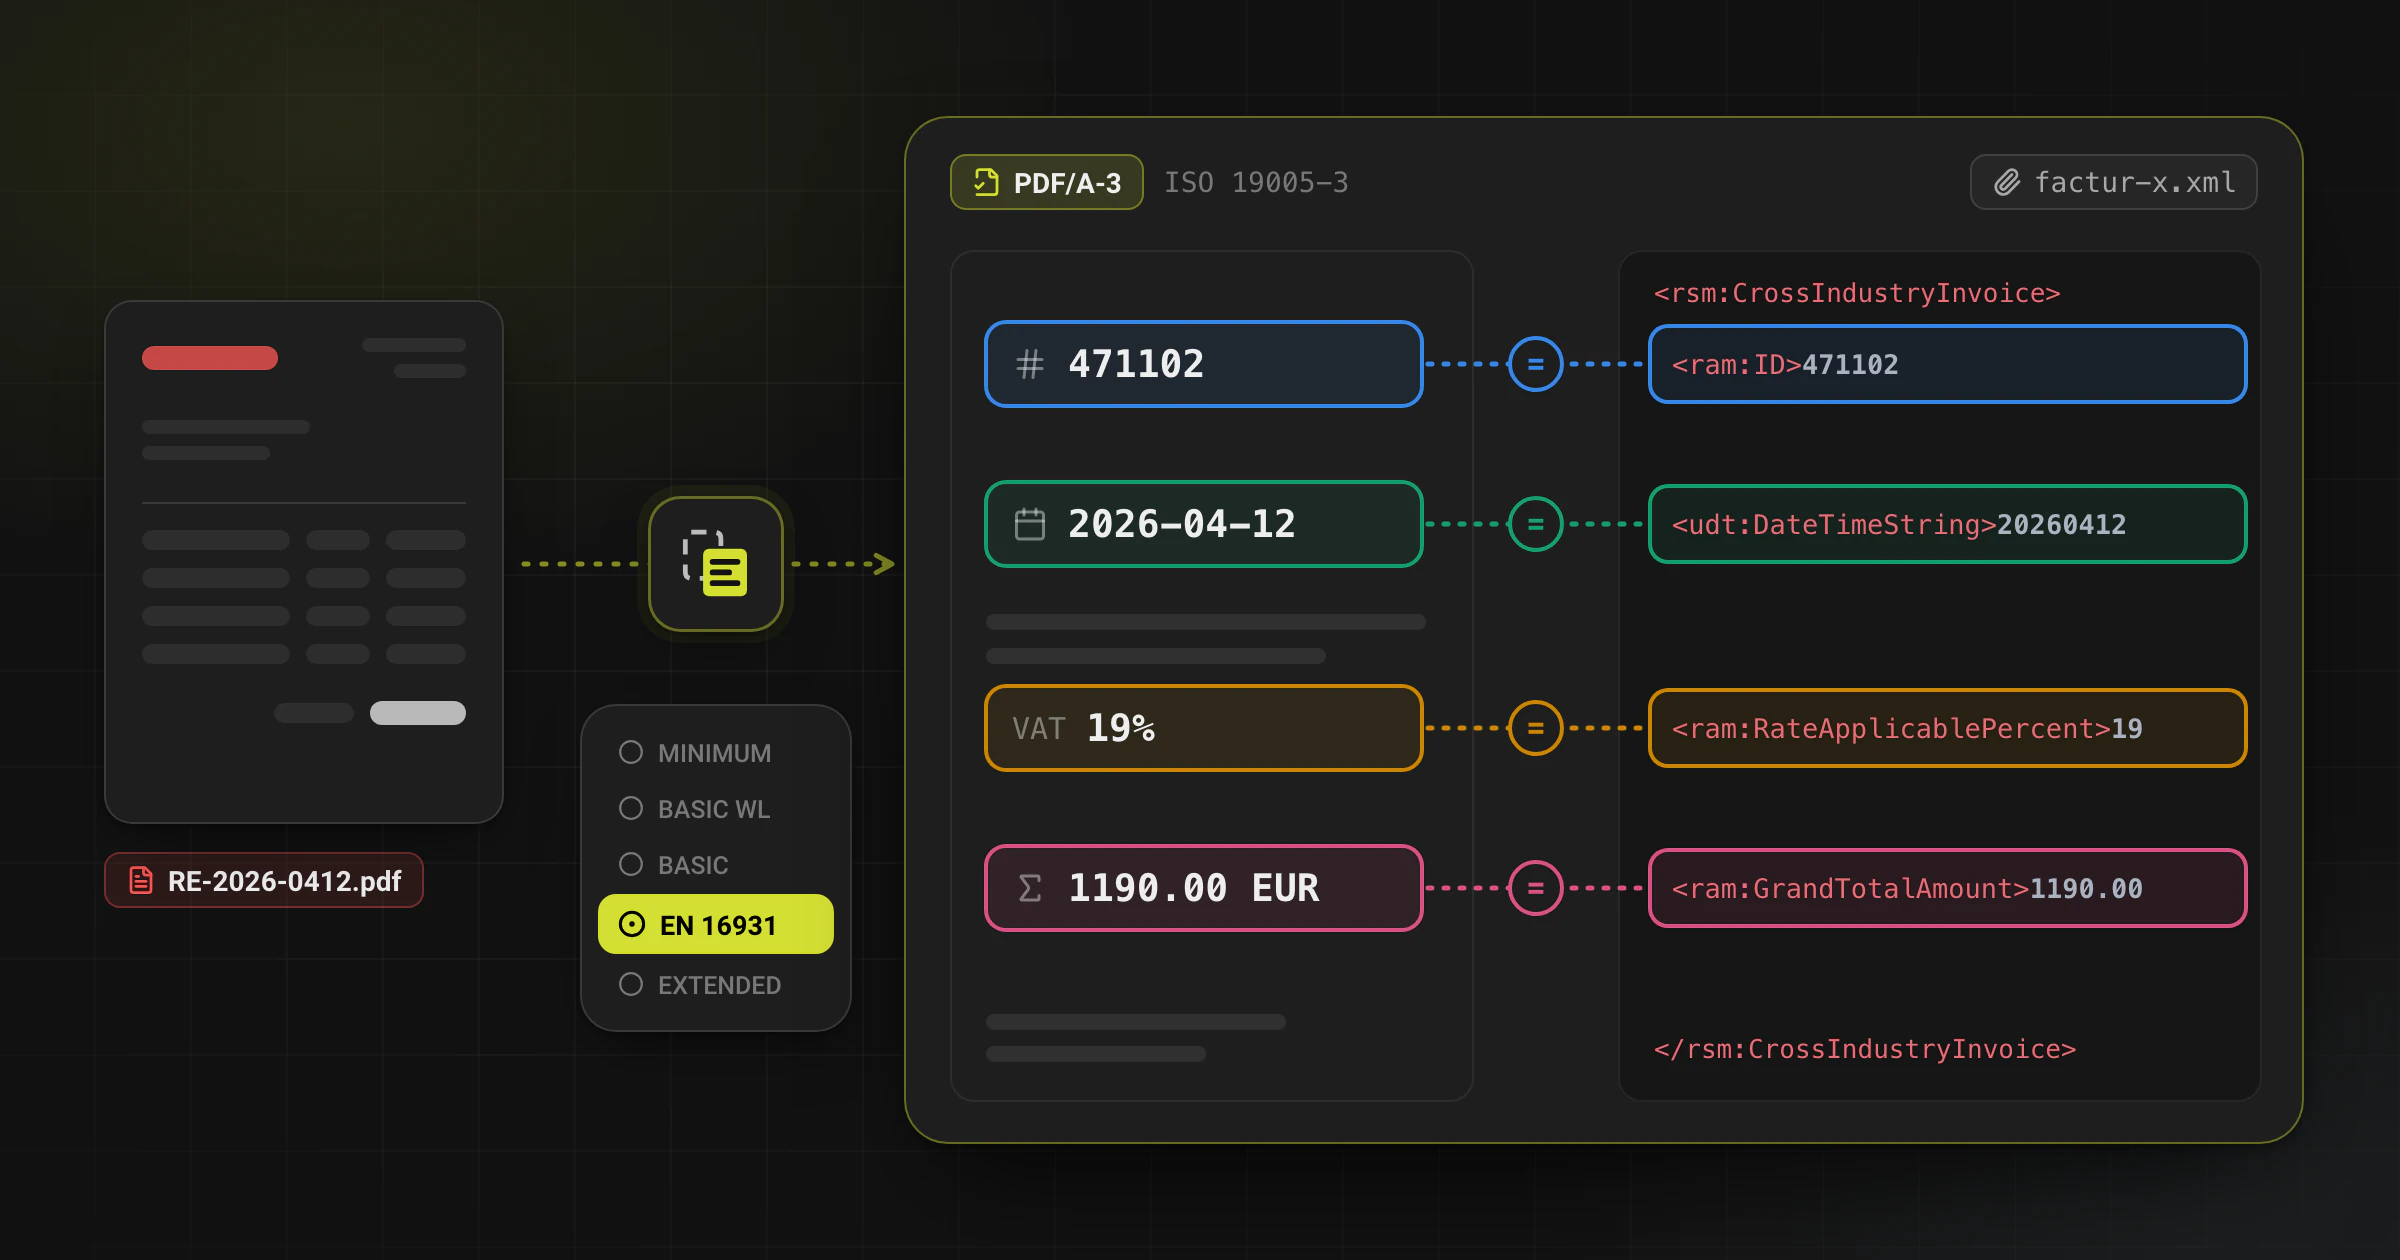2400x1260 pixels.
Task: Click the convert document icon
Action: pyautogui.click(x=715, y=564)
